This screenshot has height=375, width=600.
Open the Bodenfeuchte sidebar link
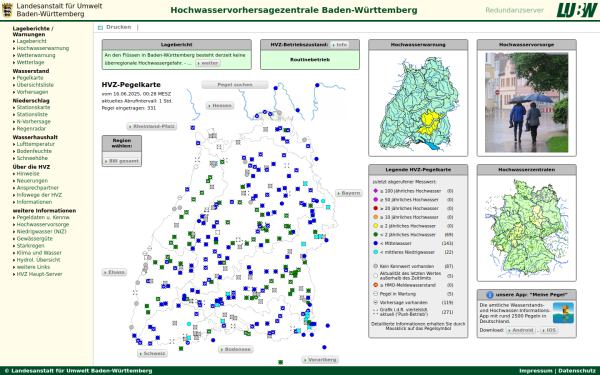[x=34, y=151]
